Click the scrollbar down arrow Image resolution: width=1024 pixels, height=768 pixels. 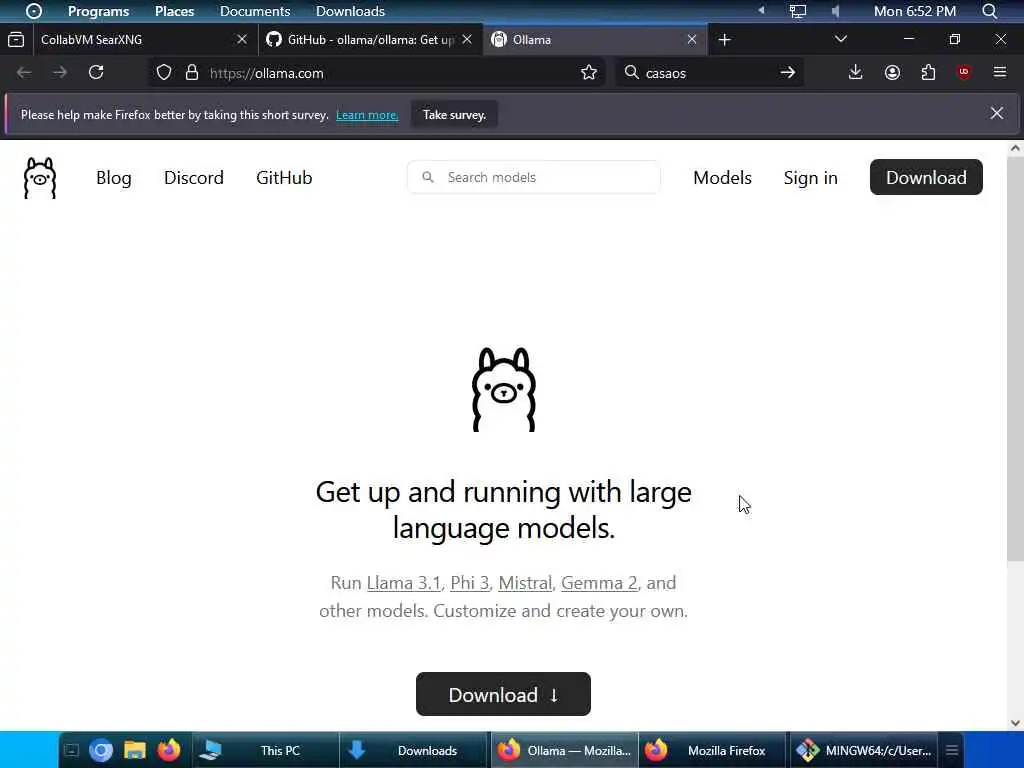[1015, 723]
